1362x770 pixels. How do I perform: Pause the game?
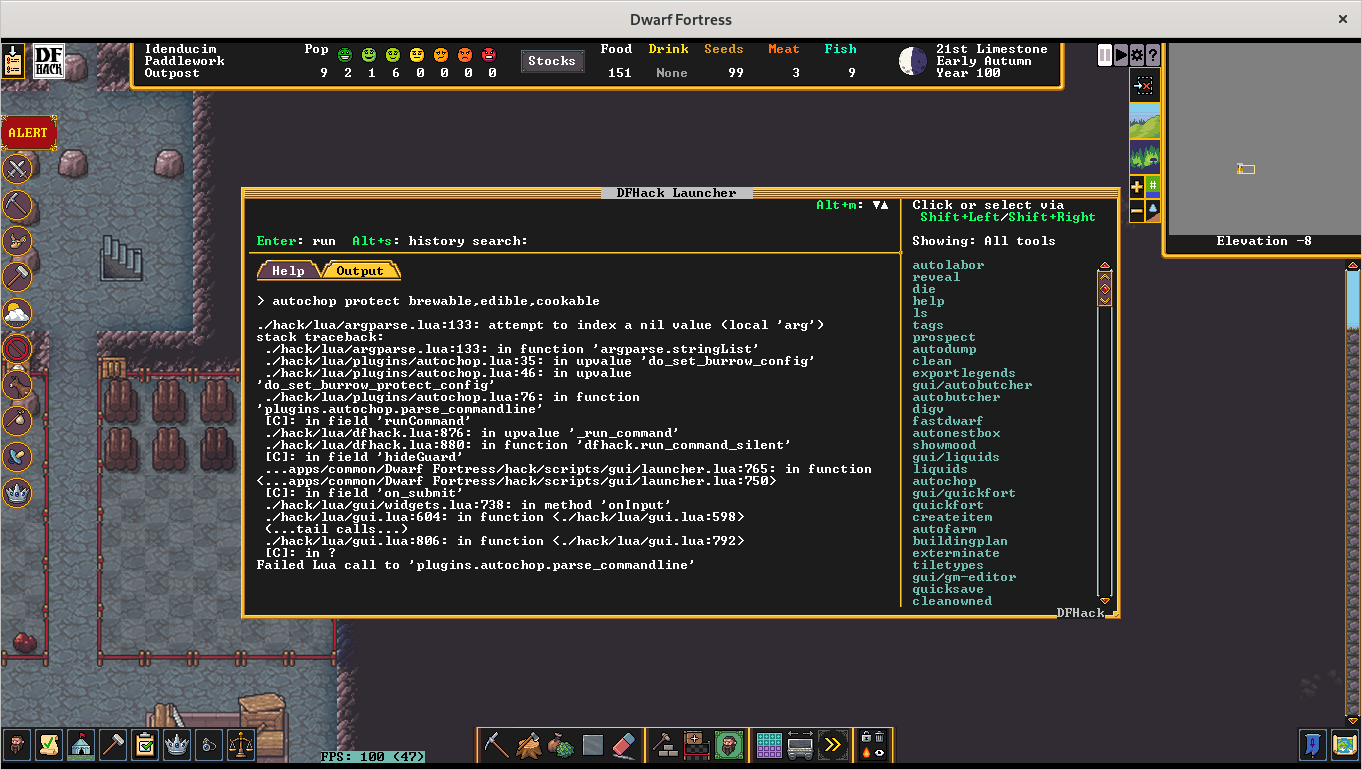[1105, 55]
